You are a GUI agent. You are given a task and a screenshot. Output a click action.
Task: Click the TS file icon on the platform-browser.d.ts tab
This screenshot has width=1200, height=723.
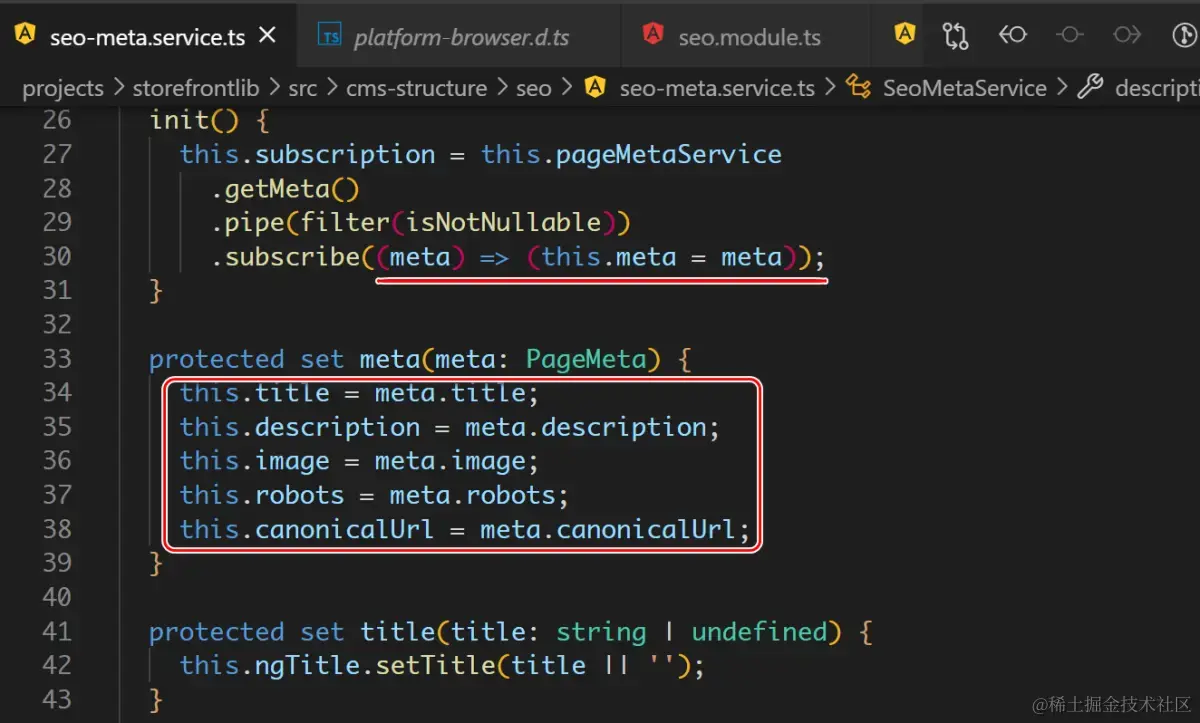pos(329,36)
